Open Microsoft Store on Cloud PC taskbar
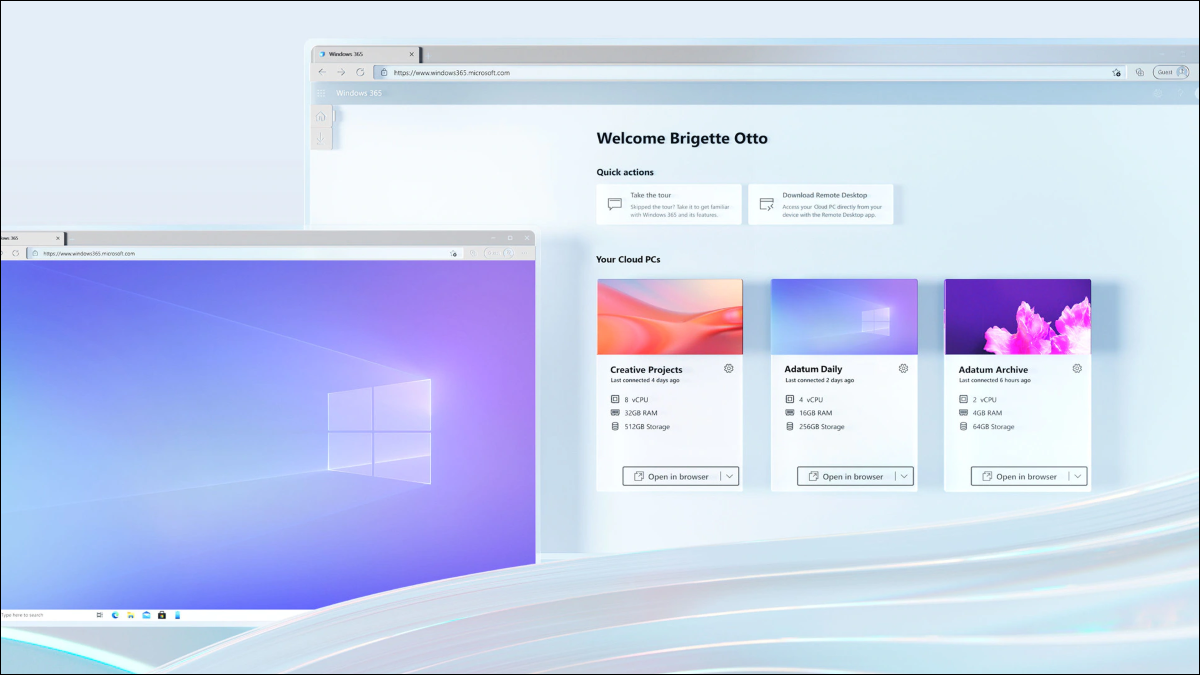Viewport: 1200px width, 675px height. coord(162,615)
